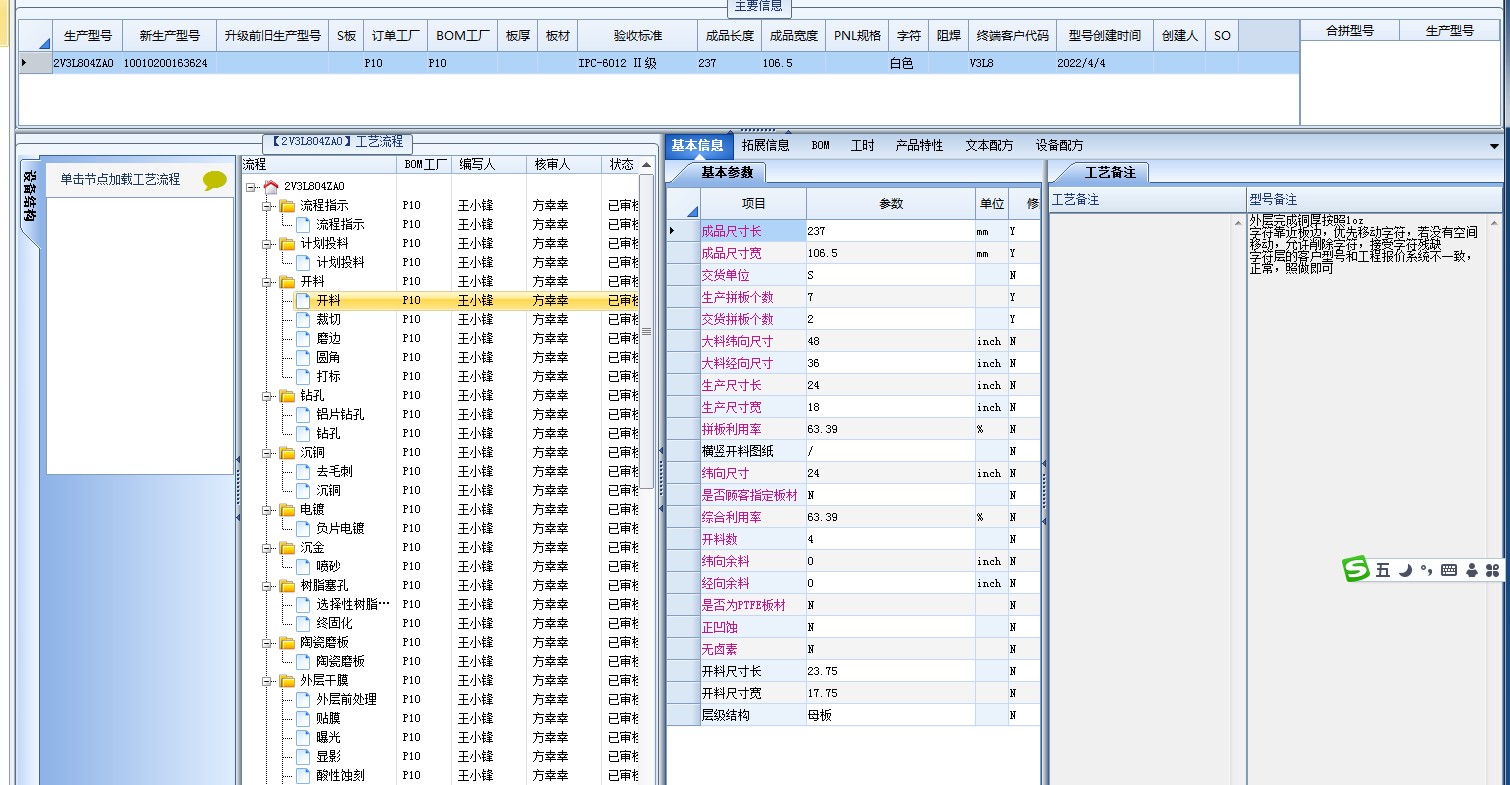Image resolution: width=1510 pixels, height=785 pixels.
Task: Click the document icon beside 贴膜
Action: click(x=303, y=718)
